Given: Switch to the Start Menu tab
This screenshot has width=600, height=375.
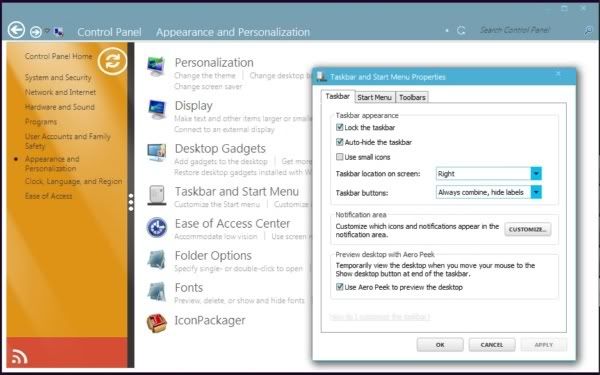Looking at the screenshot, I should click(x=374, y=97).
